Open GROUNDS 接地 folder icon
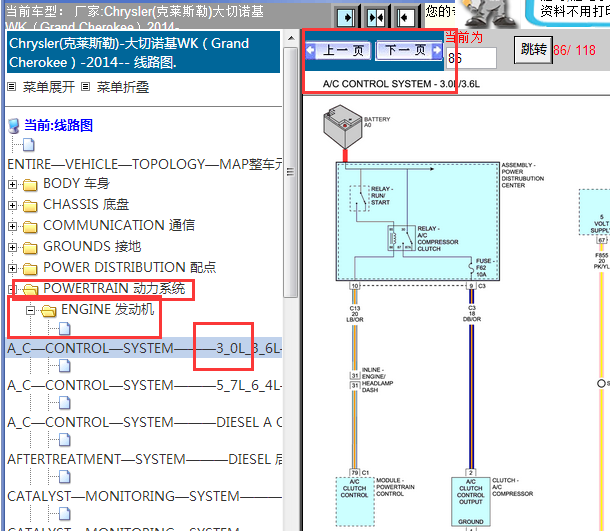 (30, 247)
